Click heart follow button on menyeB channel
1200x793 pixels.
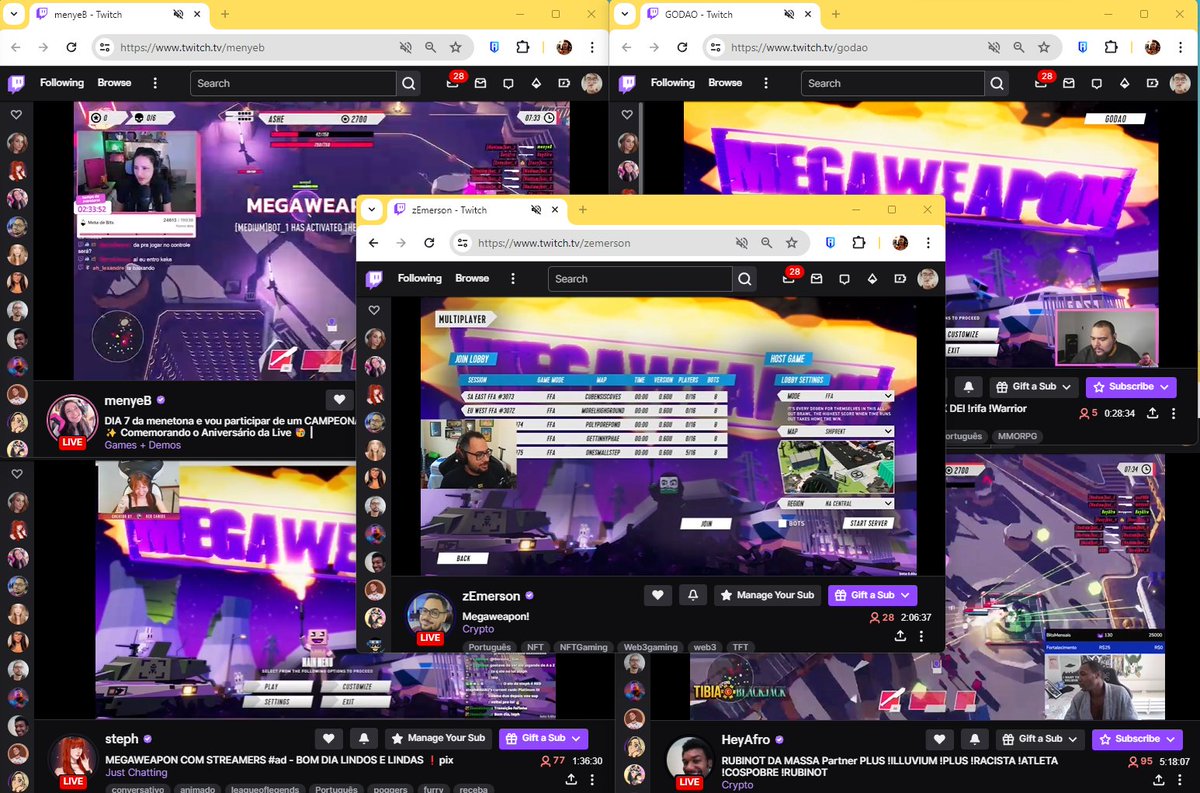(x=340, y=398)
